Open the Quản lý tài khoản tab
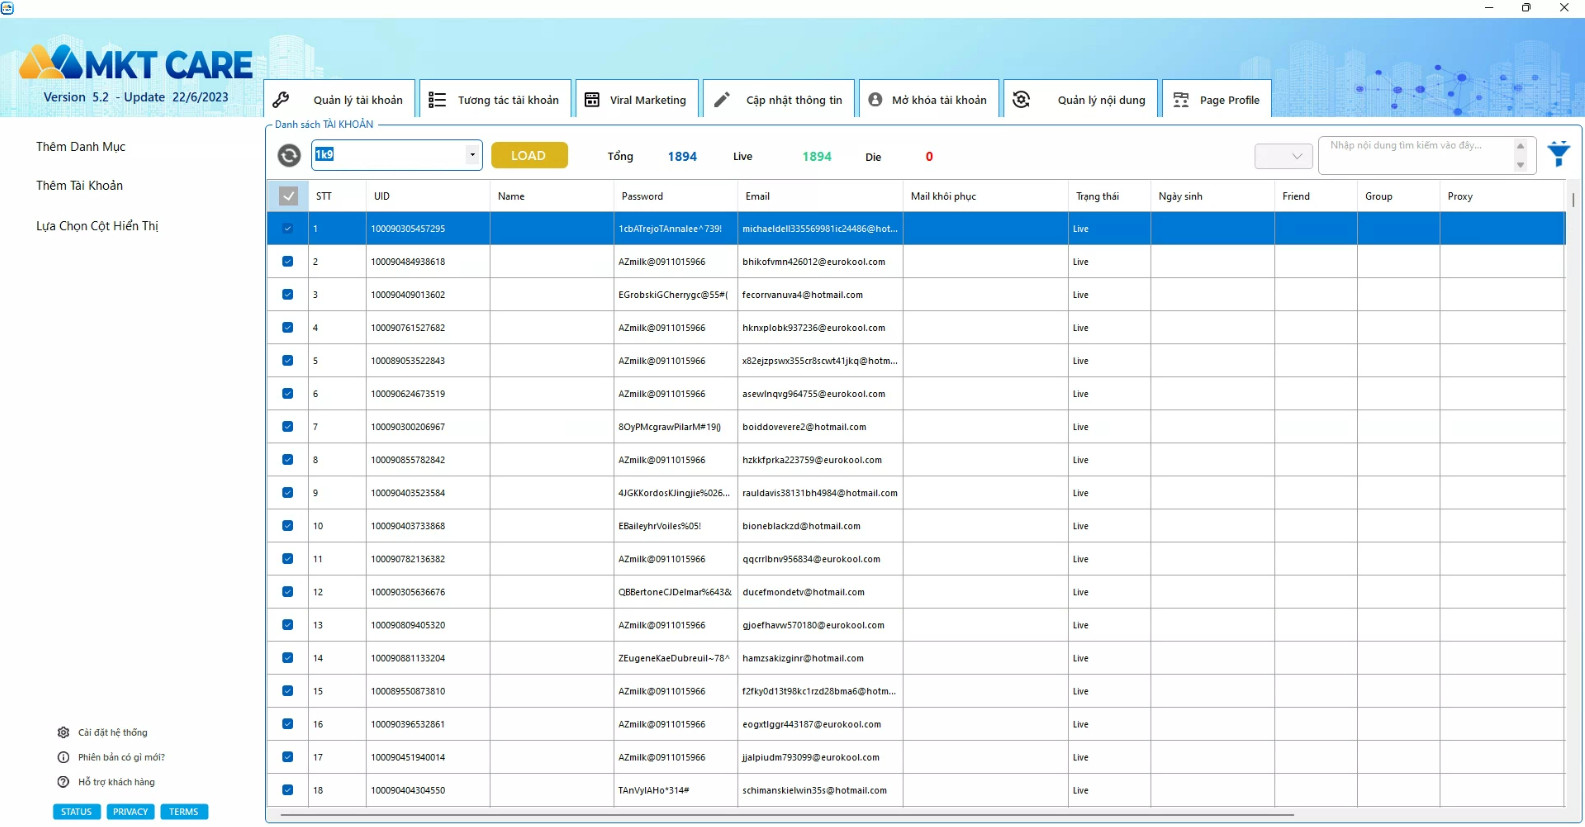Image resolution: width=1585 pixels, height=827 pixels. [x=340, y=99]
